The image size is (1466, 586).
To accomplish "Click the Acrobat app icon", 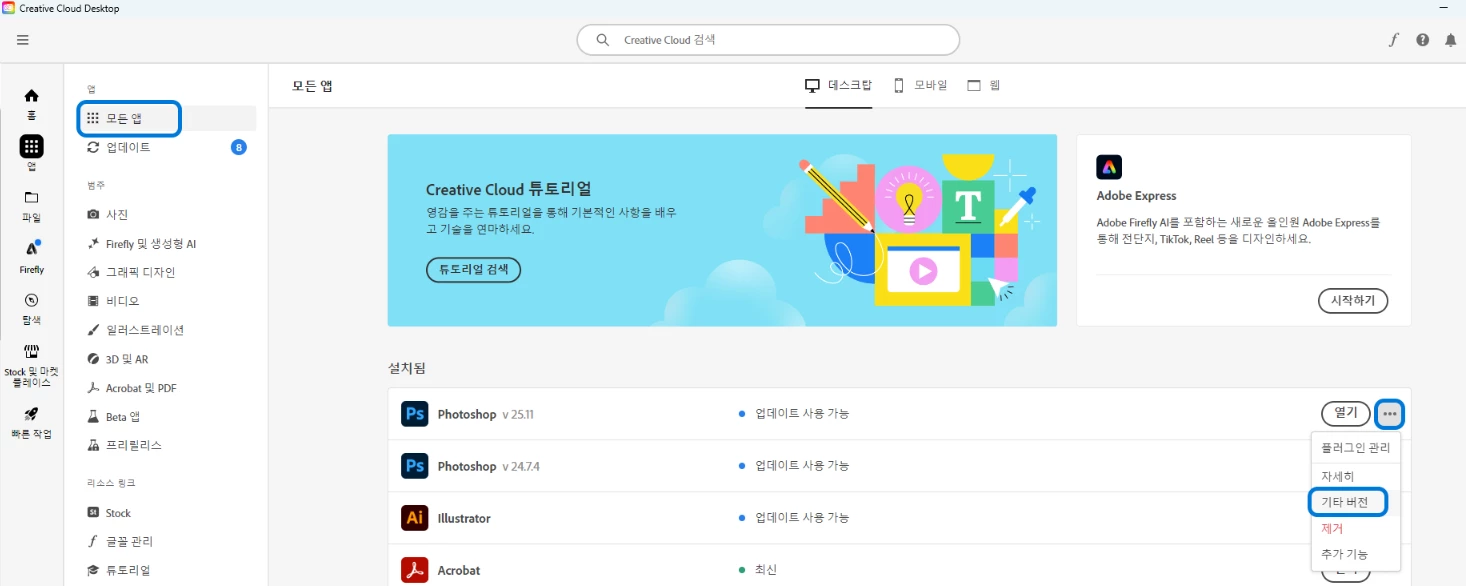I will click(415, 570).
